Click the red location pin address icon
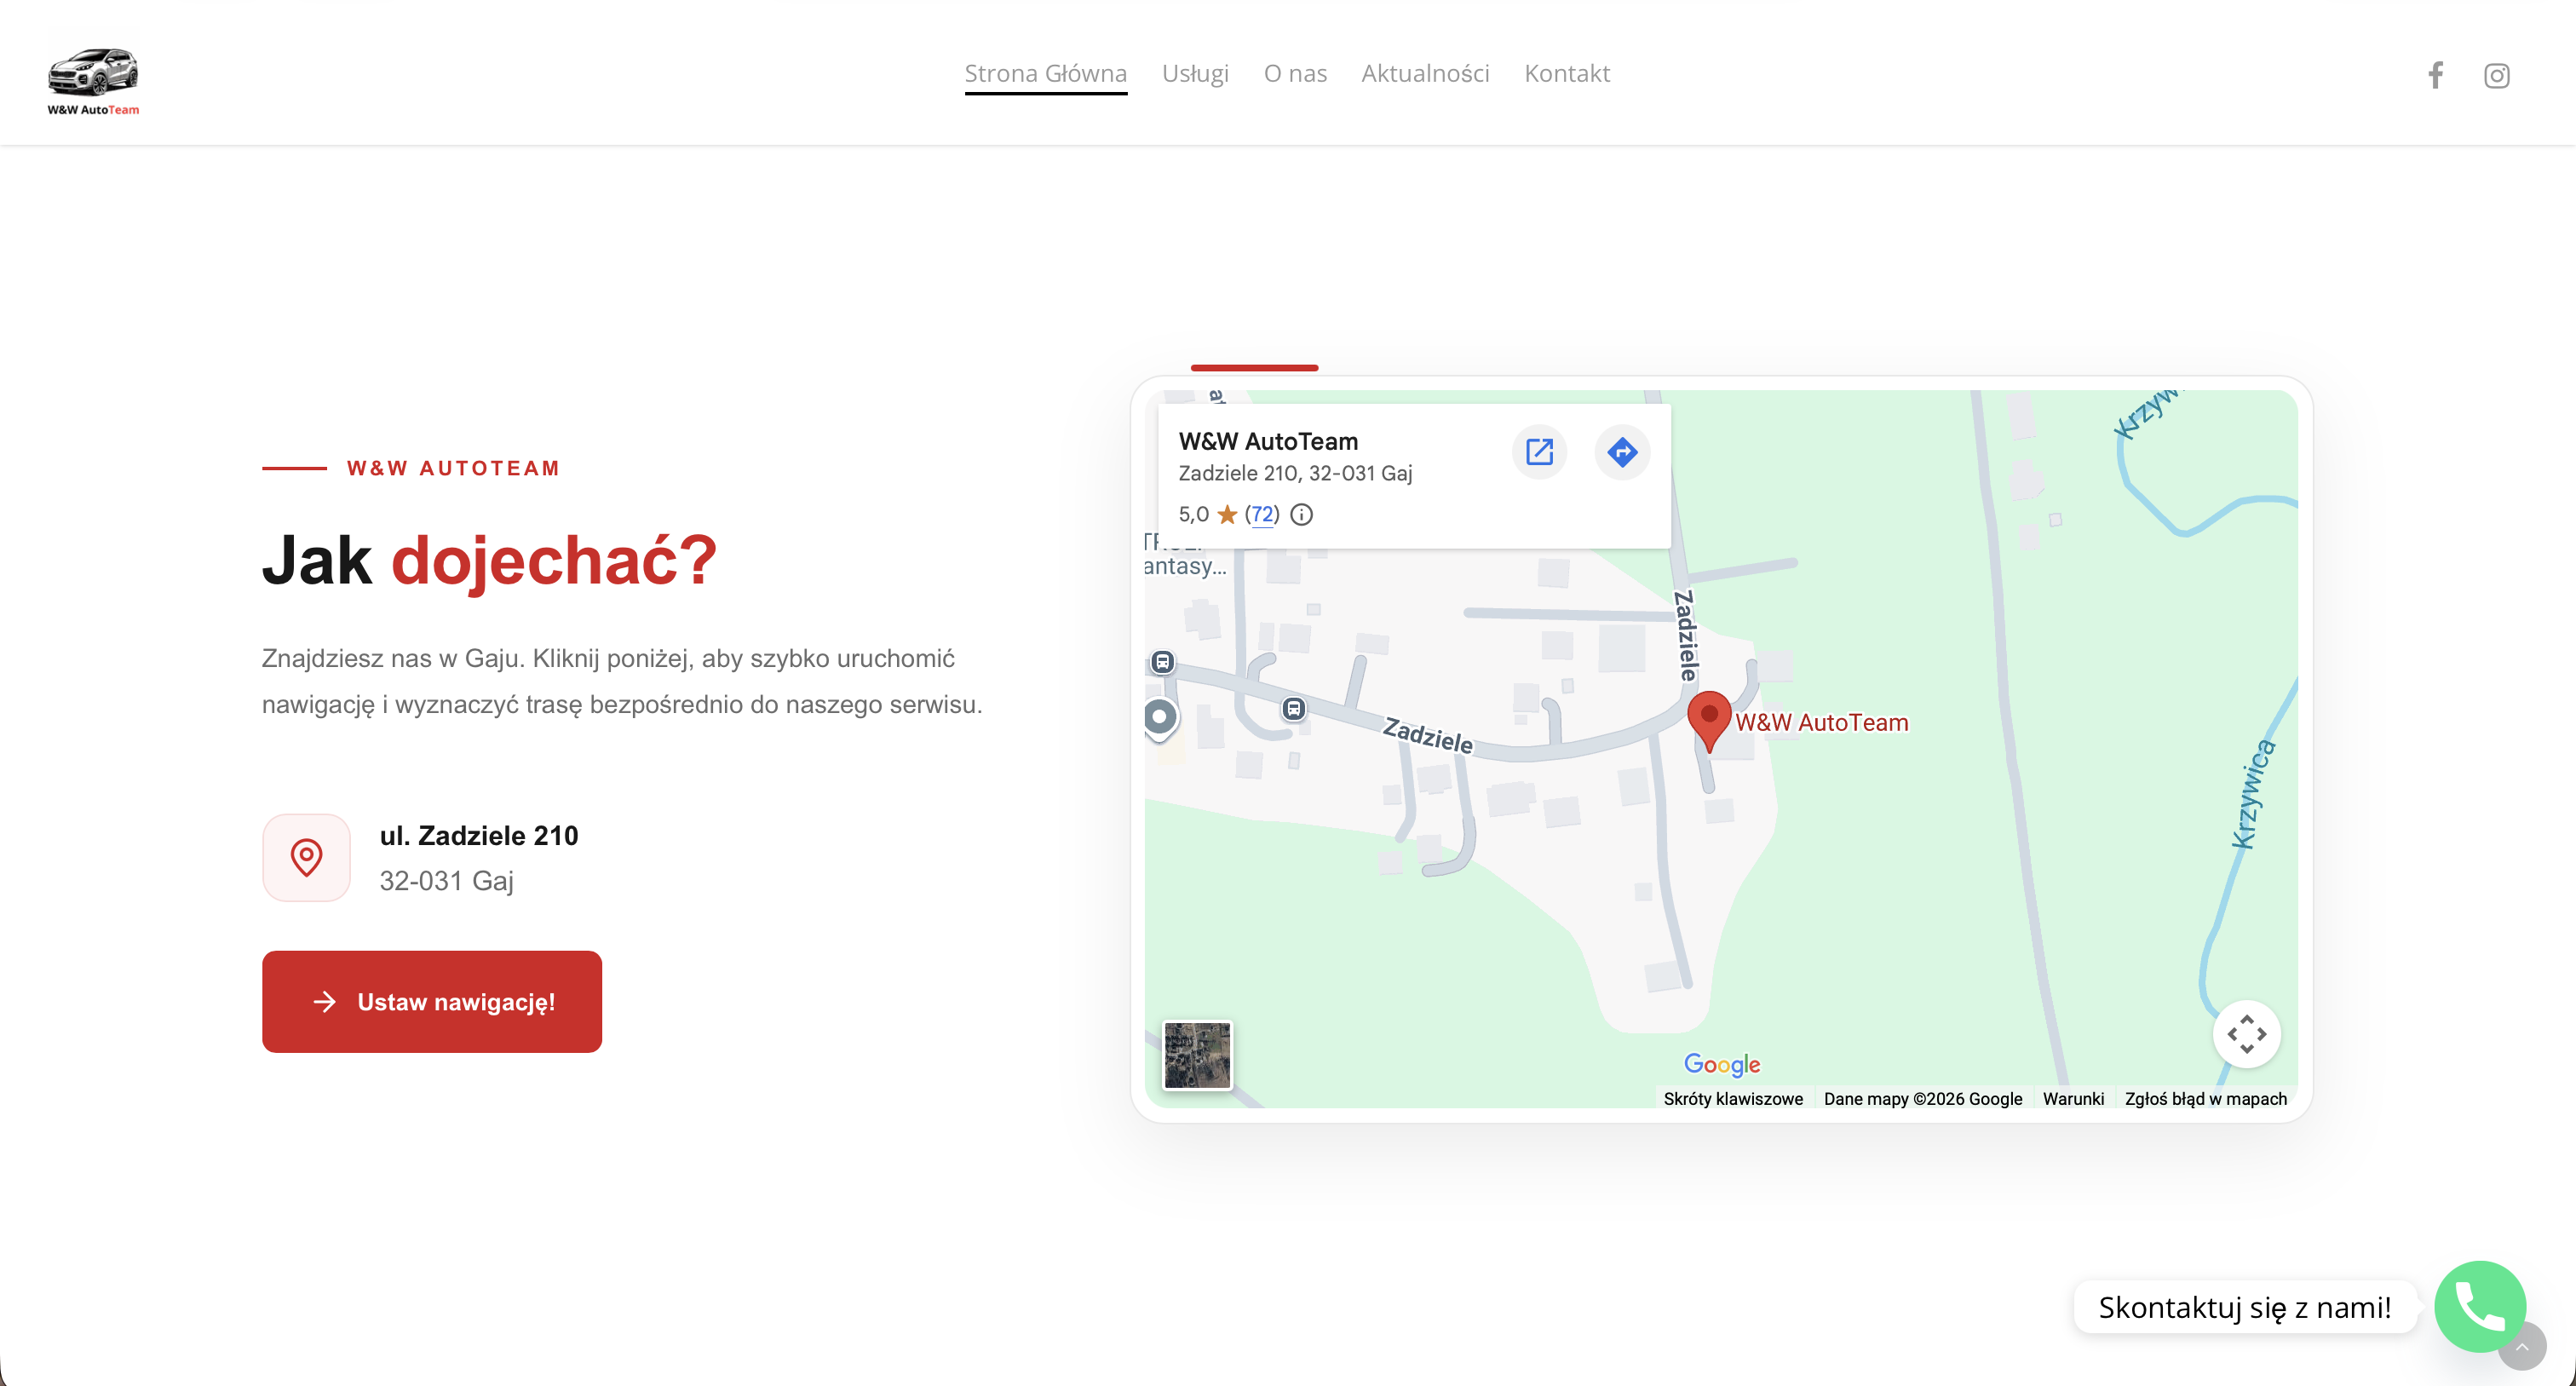2576x1386 pixels. 306,857
